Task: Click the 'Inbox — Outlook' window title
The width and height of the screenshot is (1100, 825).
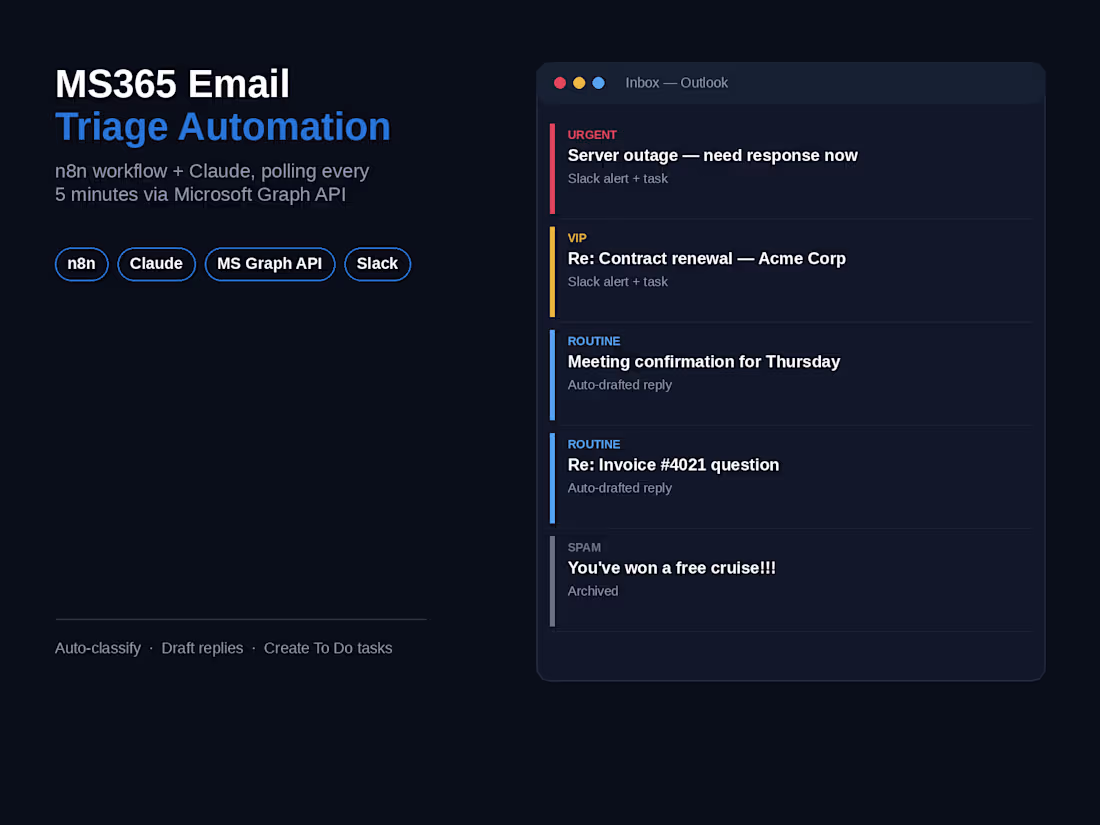Action: tap(676, 83)
